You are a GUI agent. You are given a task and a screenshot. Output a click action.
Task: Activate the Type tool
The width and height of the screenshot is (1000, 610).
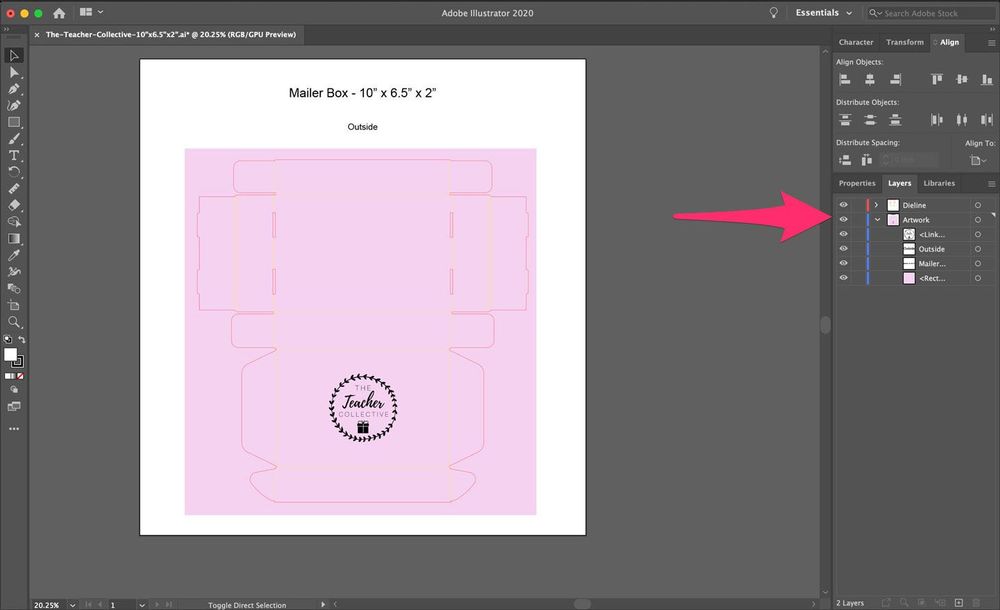[14, 157]
